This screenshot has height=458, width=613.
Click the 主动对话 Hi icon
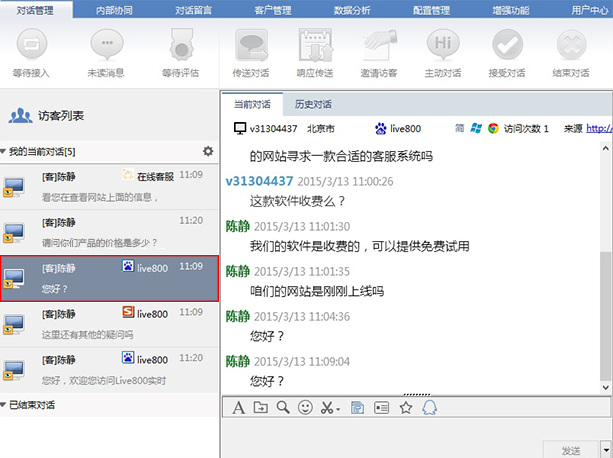[x=443, y=46]
